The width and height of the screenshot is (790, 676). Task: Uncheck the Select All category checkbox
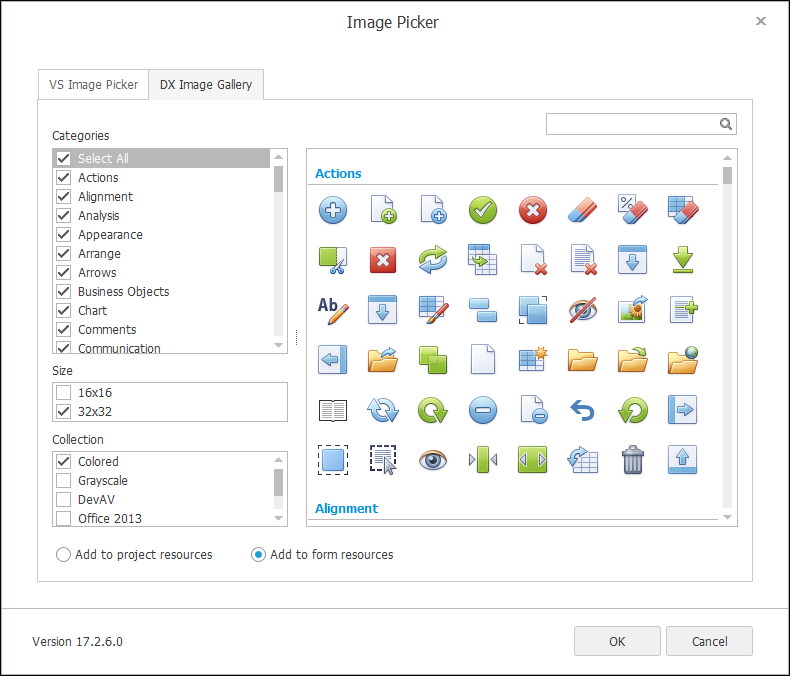[63, 158]
